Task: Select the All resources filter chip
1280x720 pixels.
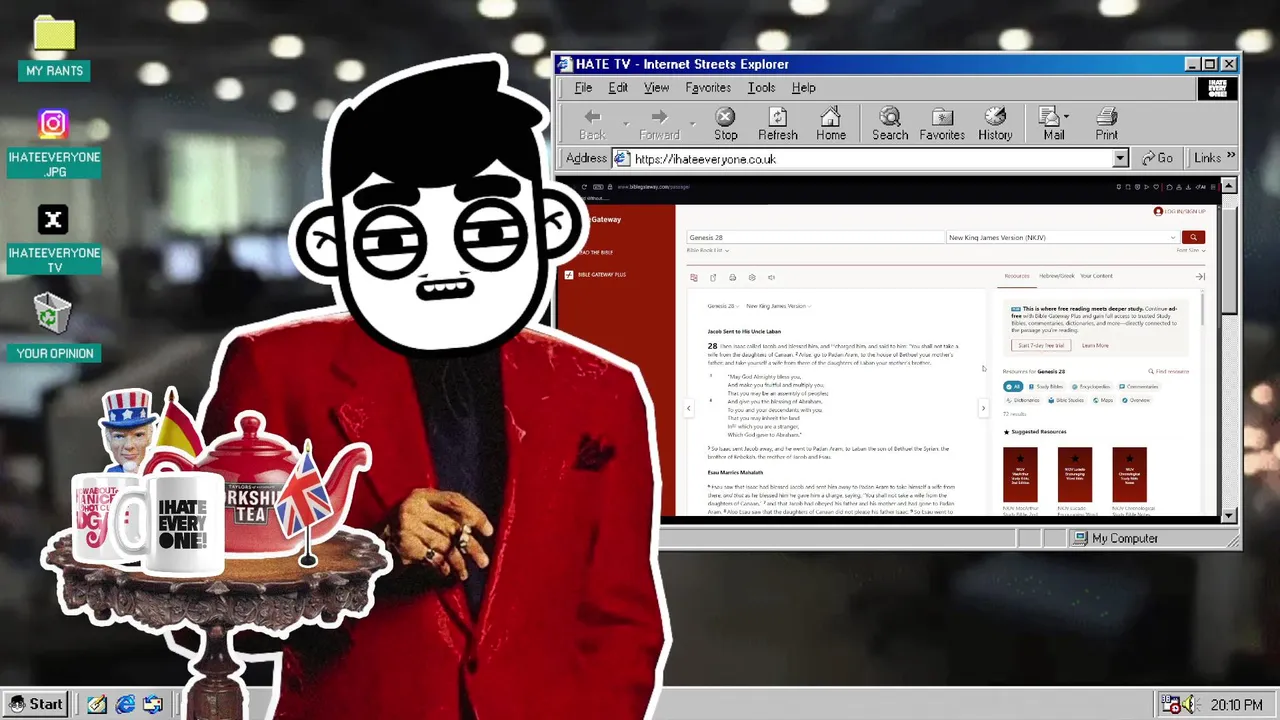Action: (x=1013, y=386)
